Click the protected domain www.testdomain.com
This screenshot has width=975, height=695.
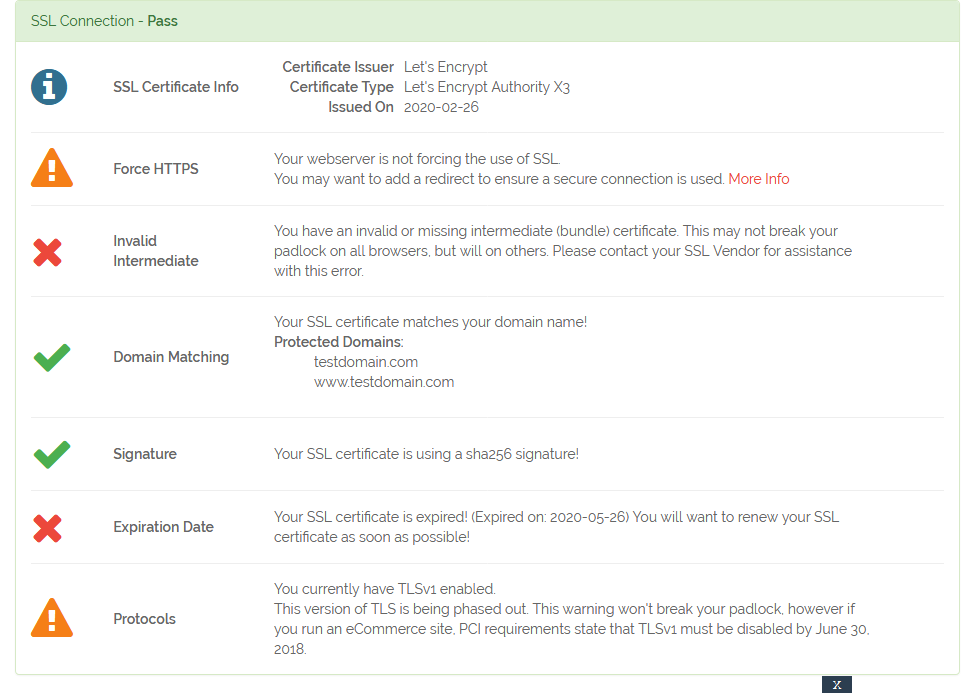coord(384,382)
